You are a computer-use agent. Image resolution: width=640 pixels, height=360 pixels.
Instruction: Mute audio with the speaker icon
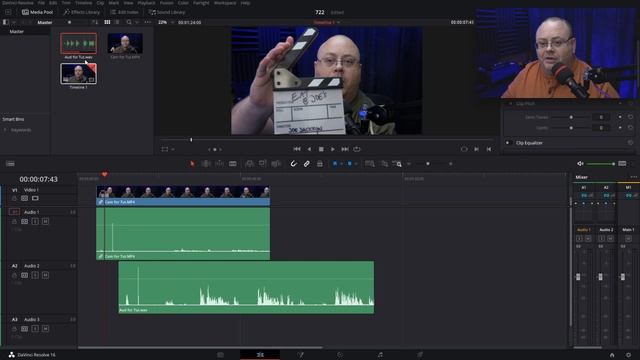(580, 164)
